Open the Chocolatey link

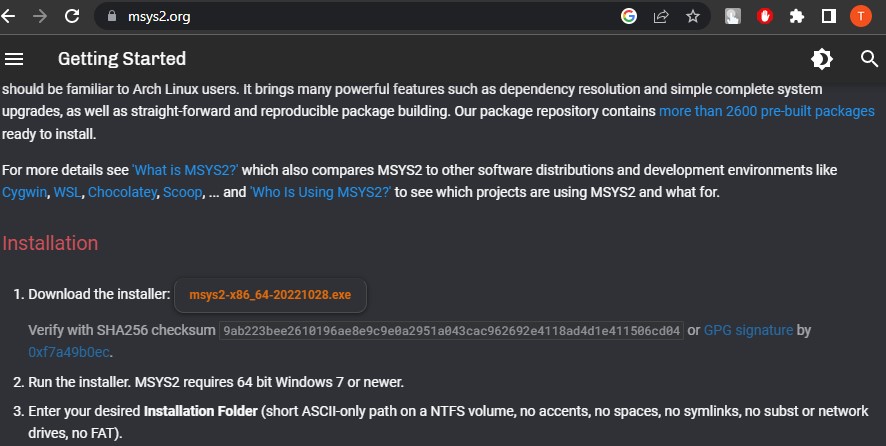tap(122, 193)
